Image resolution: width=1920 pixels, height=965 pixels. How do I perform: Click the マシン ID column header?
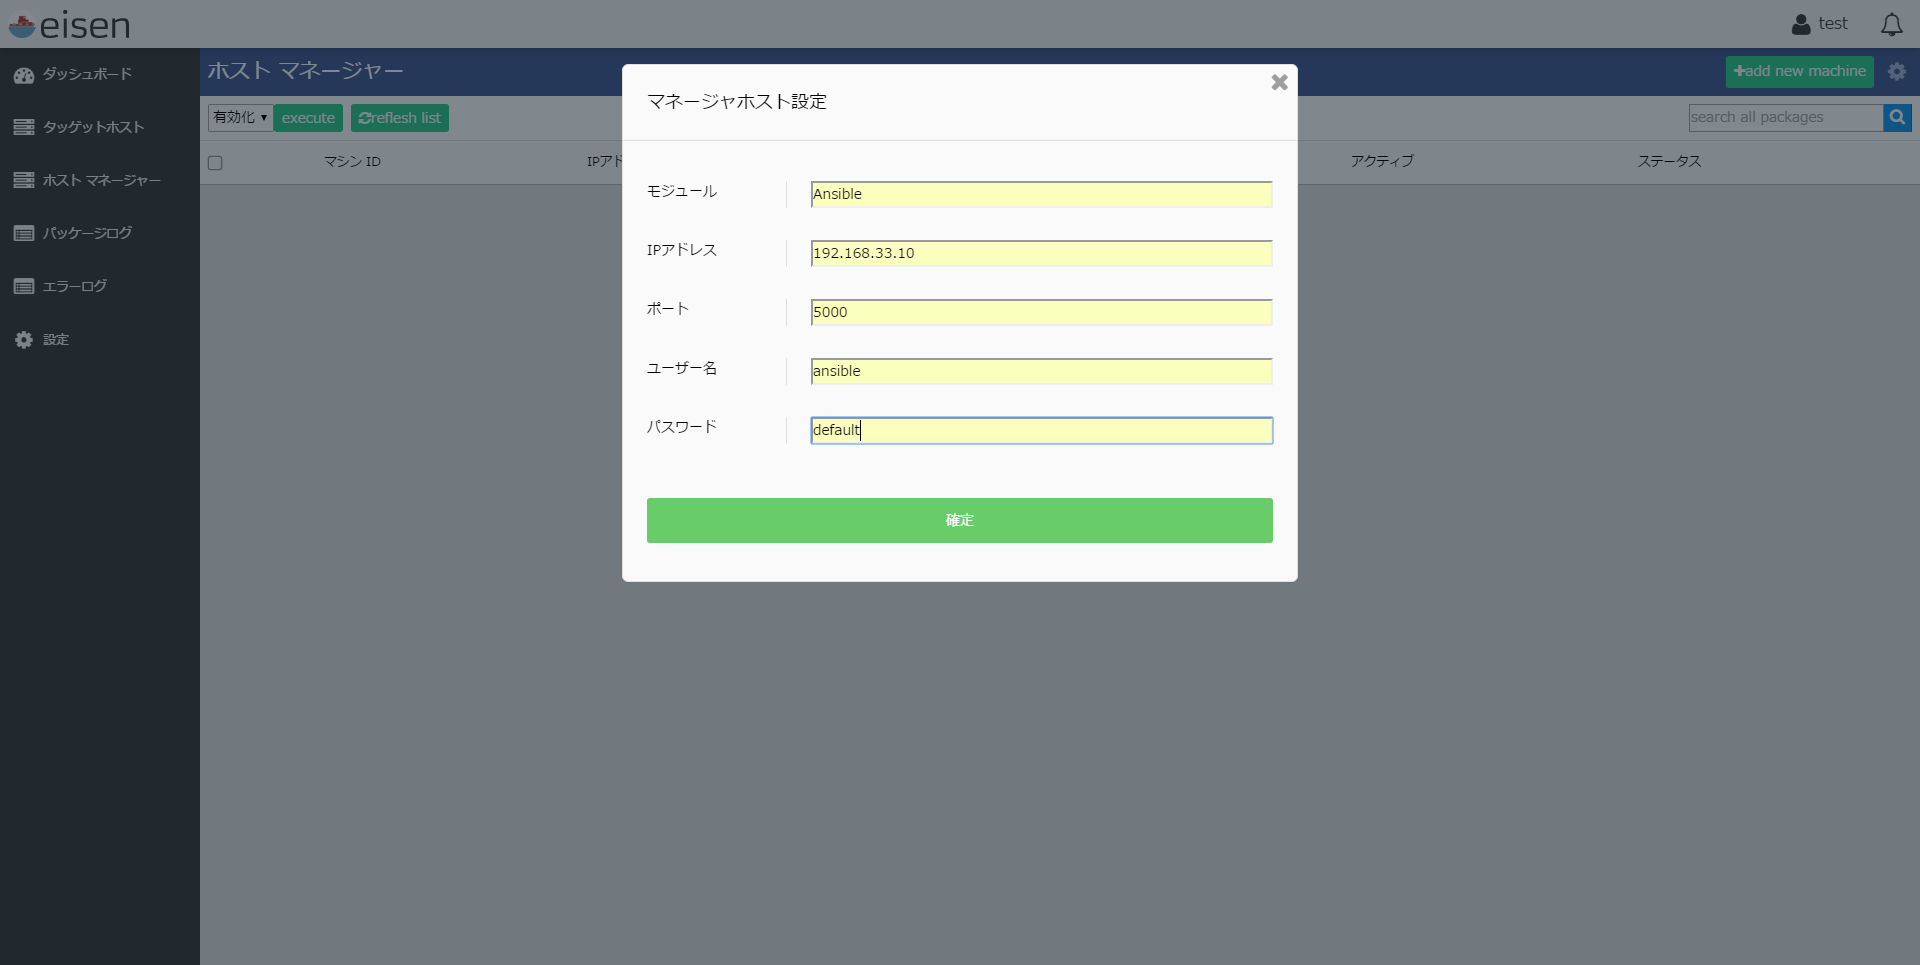tap(352, 161)
